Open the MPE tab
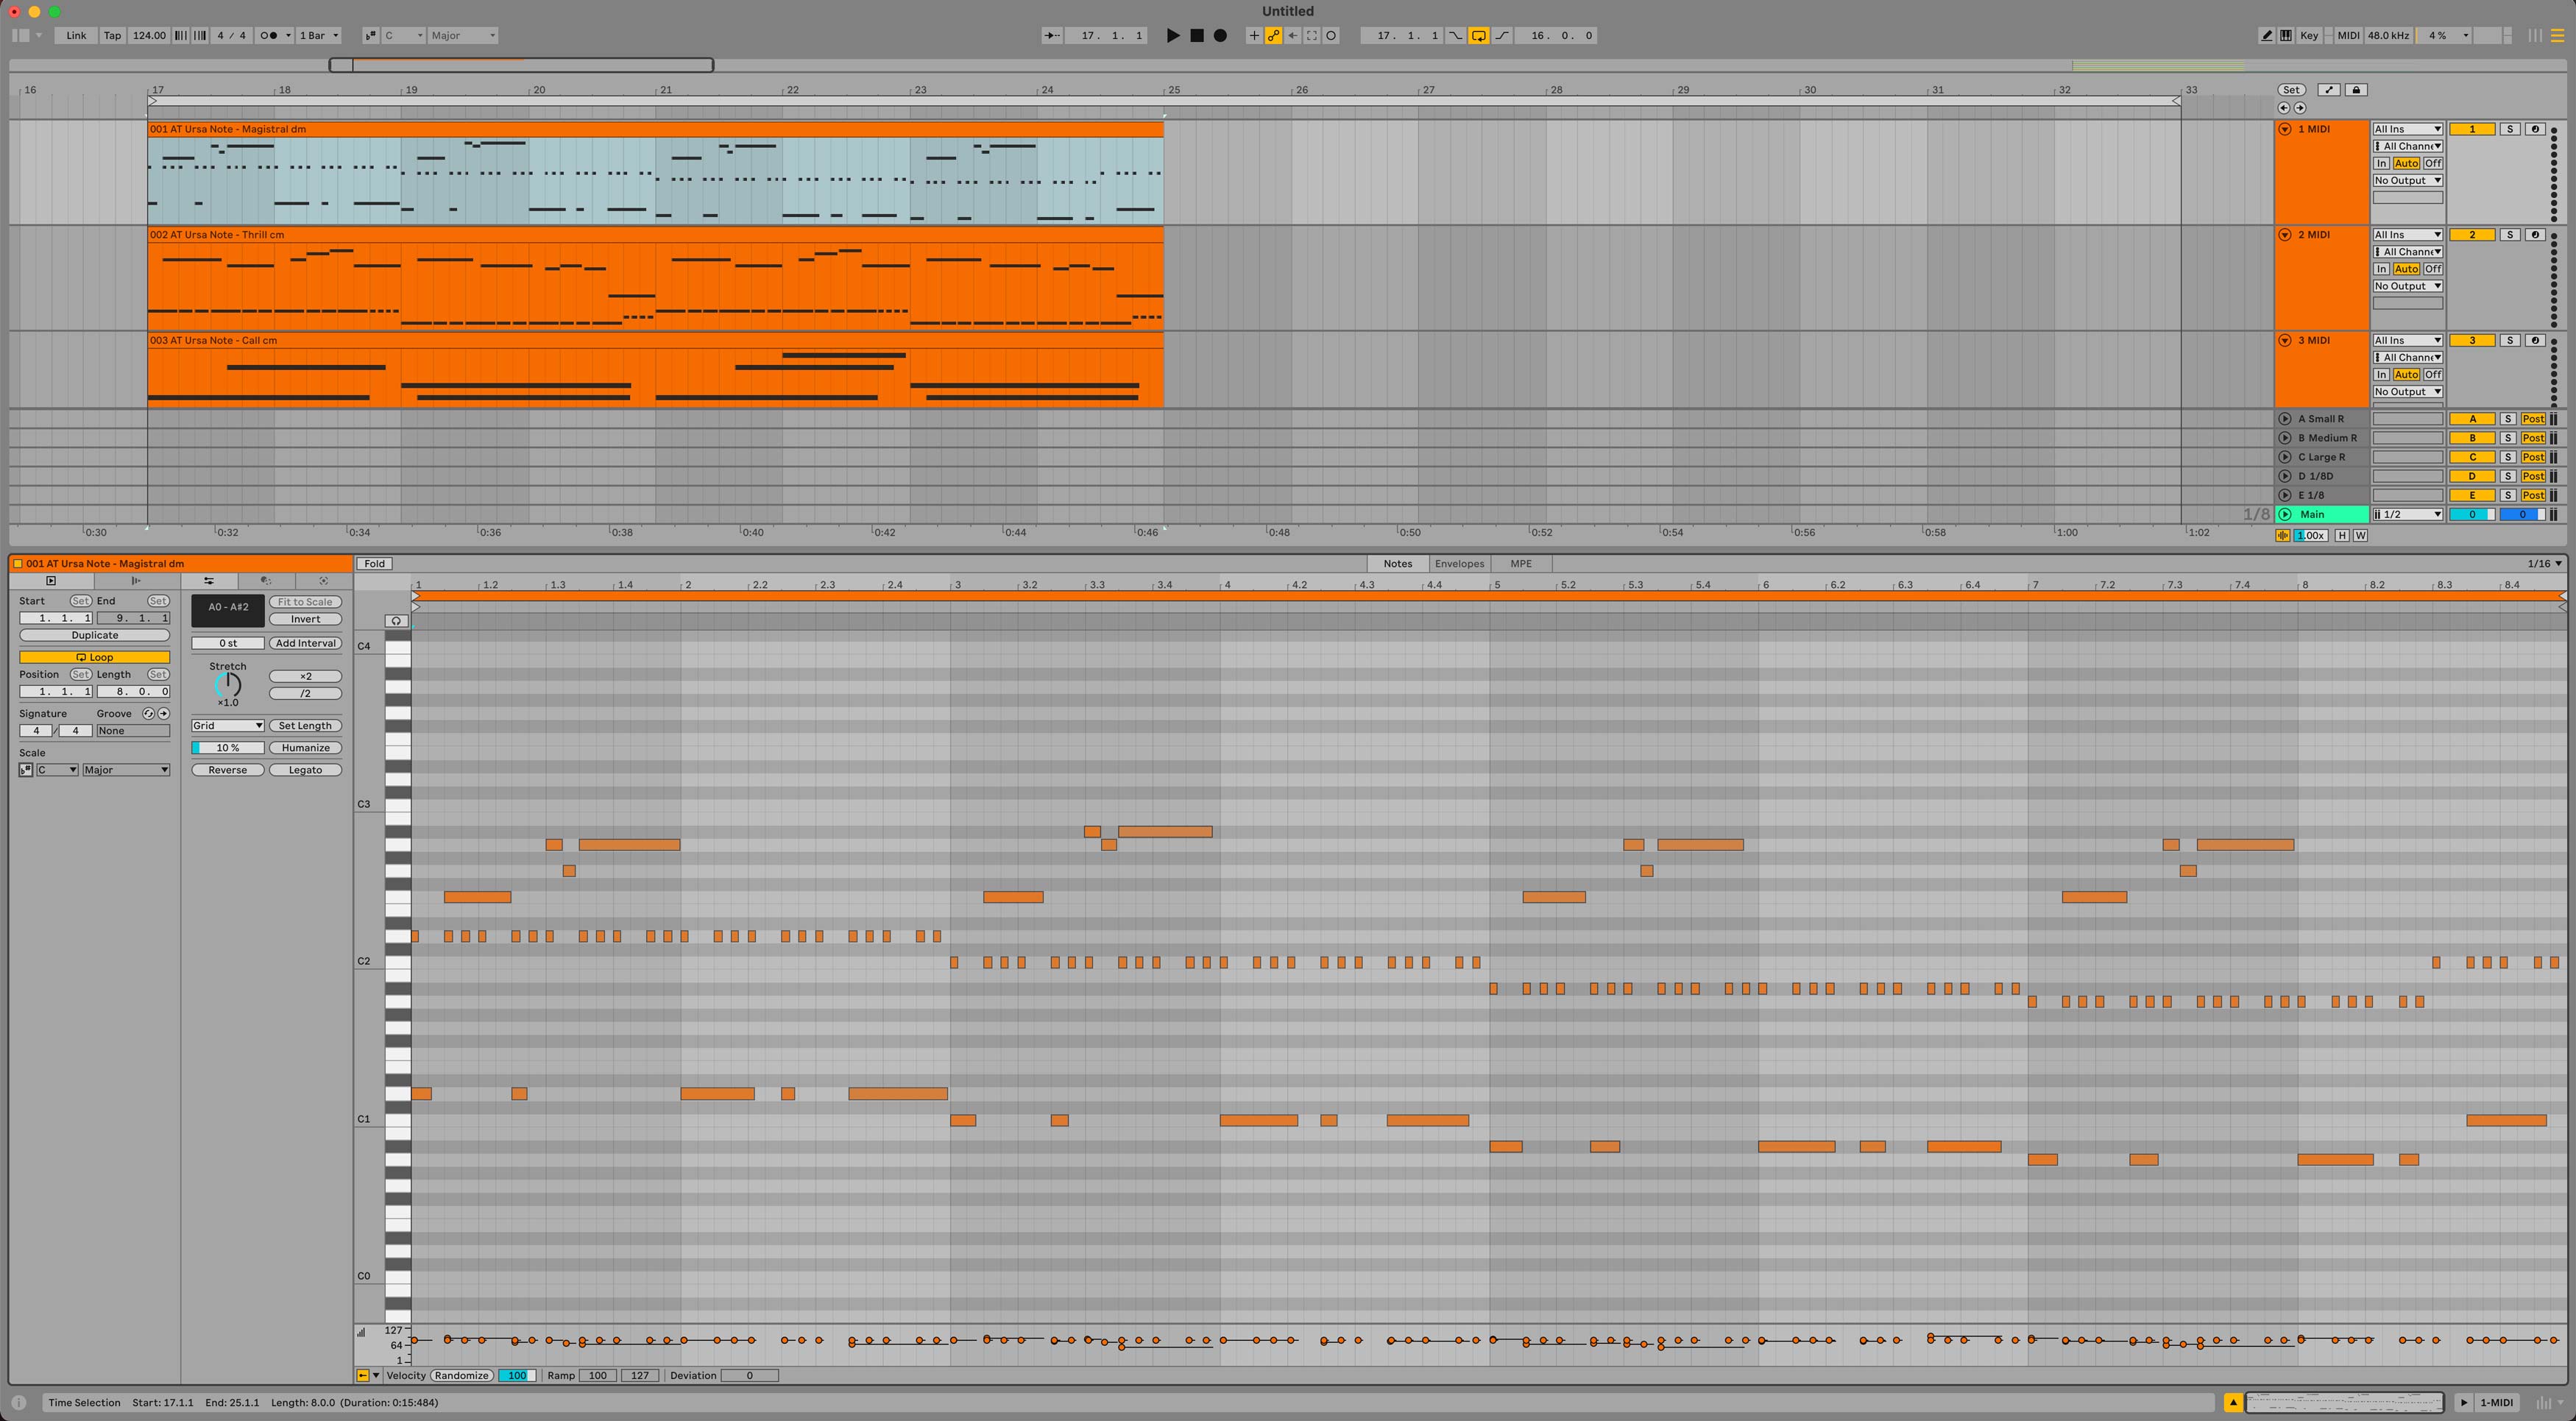Image resolution: width=2576 pixels, height=1421 pixels. (1520, 564)
